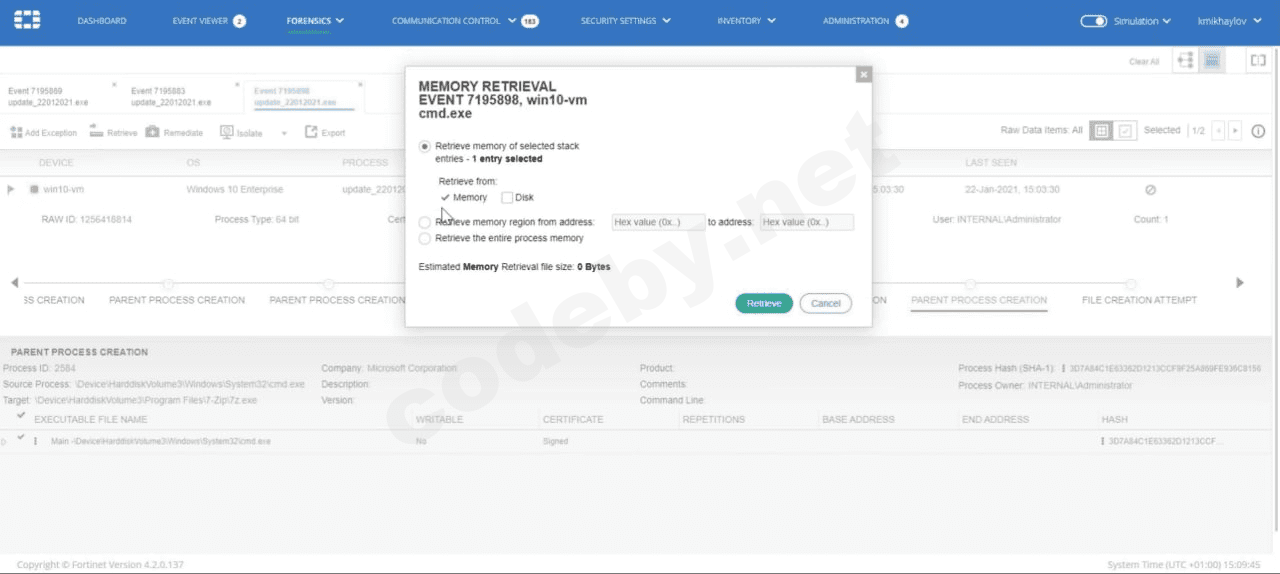This screenshot has width=1280, height=574.
Task: Click Retrieve in the toolbar
Action: click(x=113, y=132)
